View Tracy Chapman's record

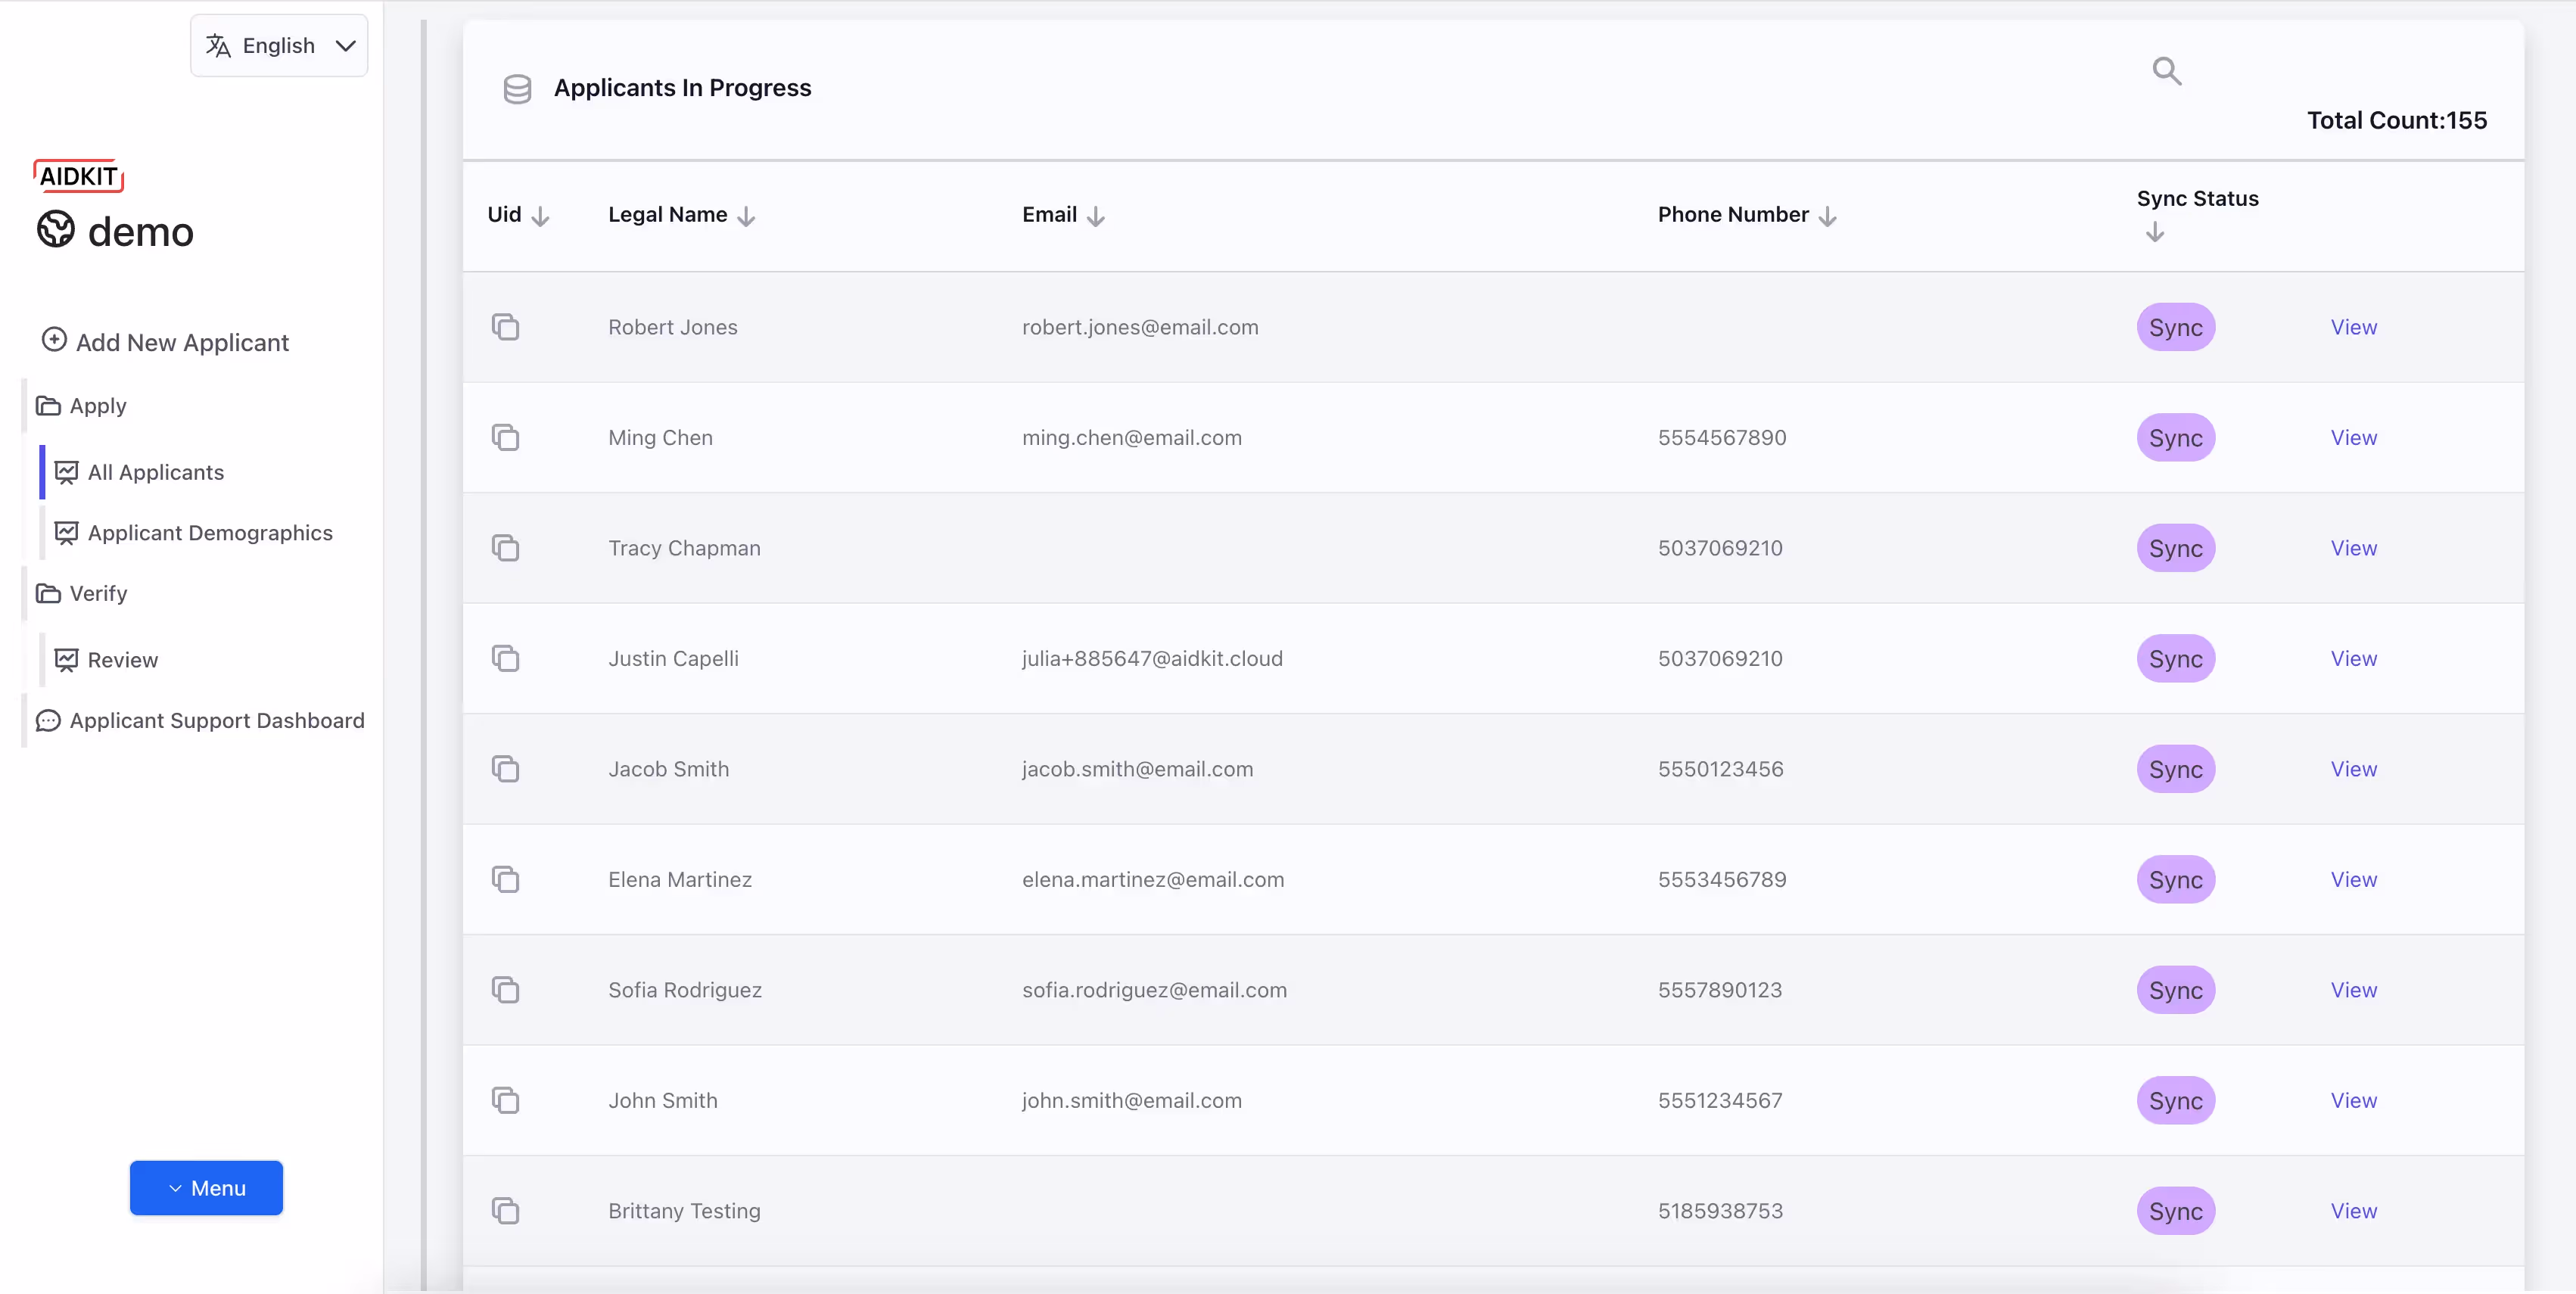tap(2354, 548)
